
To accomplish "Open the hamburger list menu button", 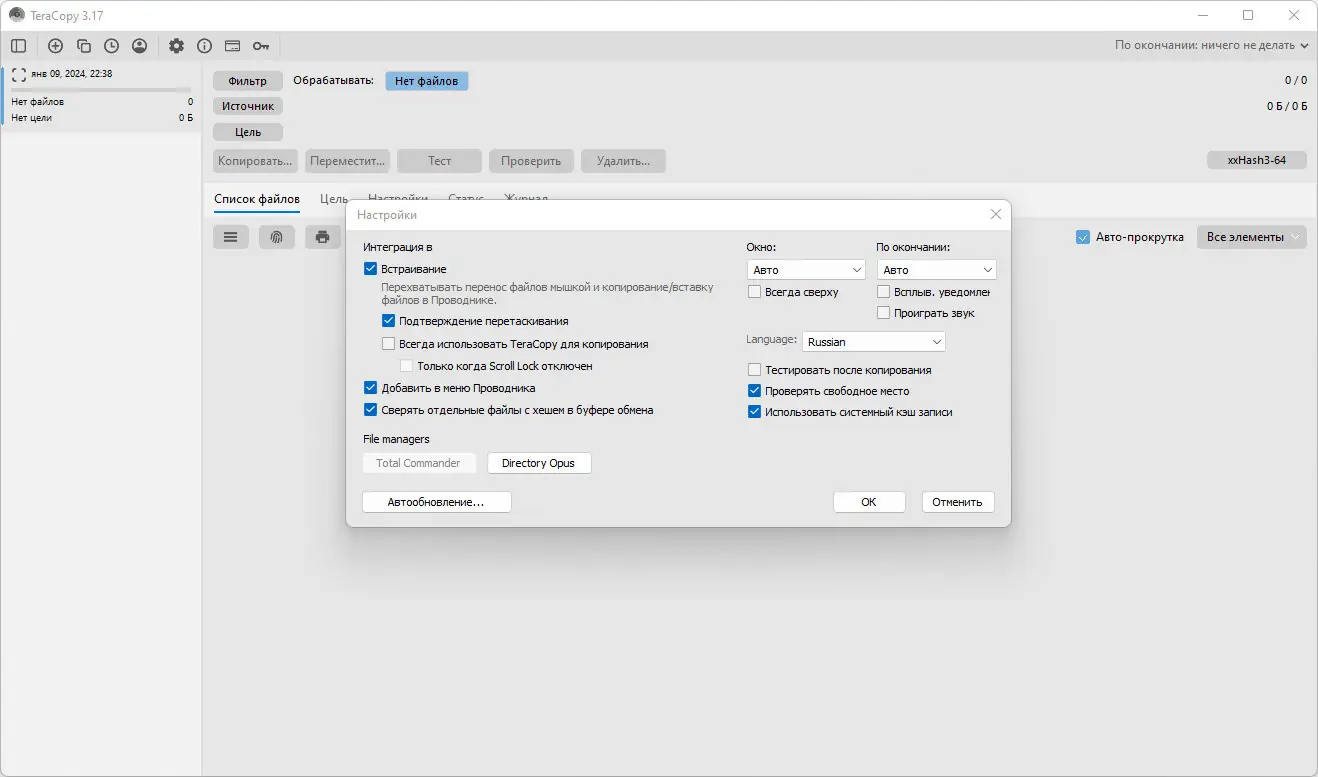I will pyautogui.click(x=231, y=237).
